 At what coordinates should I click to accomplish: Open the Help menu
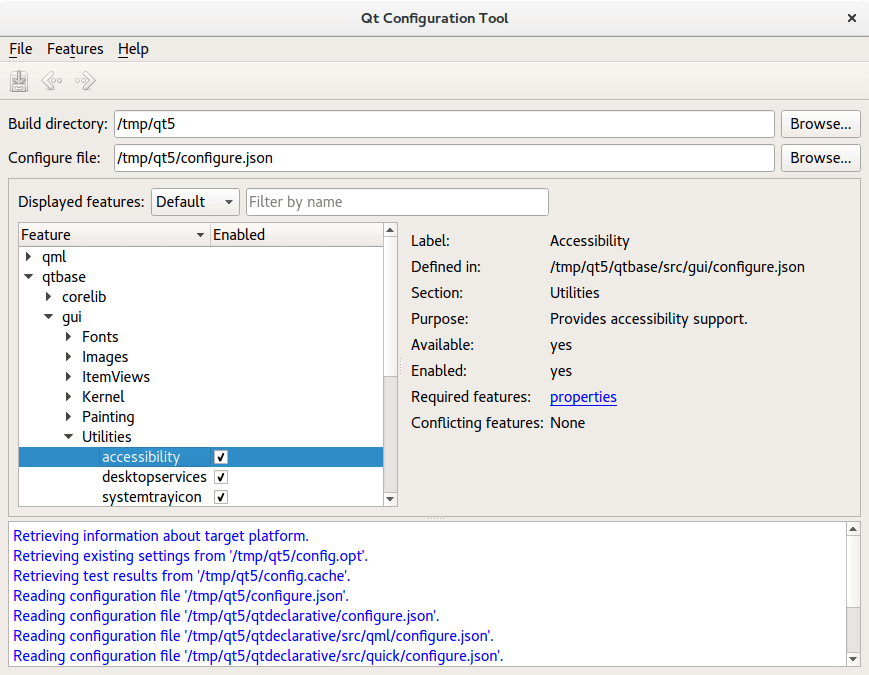(x=133, y=49)
